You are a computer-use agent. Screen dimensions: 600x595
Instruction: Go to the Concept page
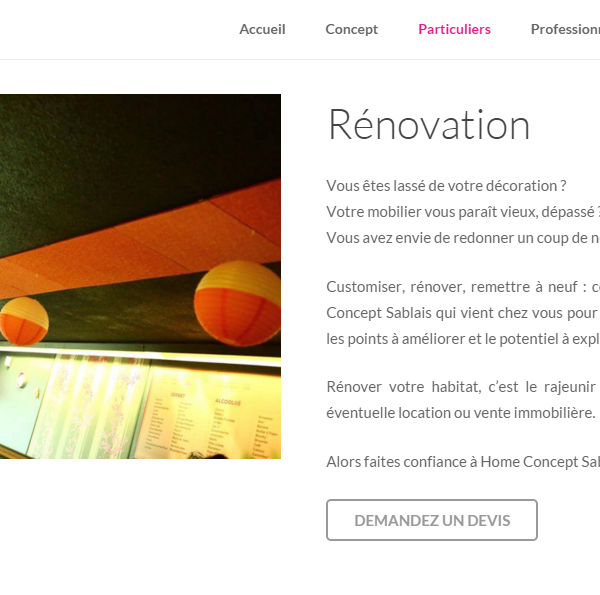coord(351,29)
